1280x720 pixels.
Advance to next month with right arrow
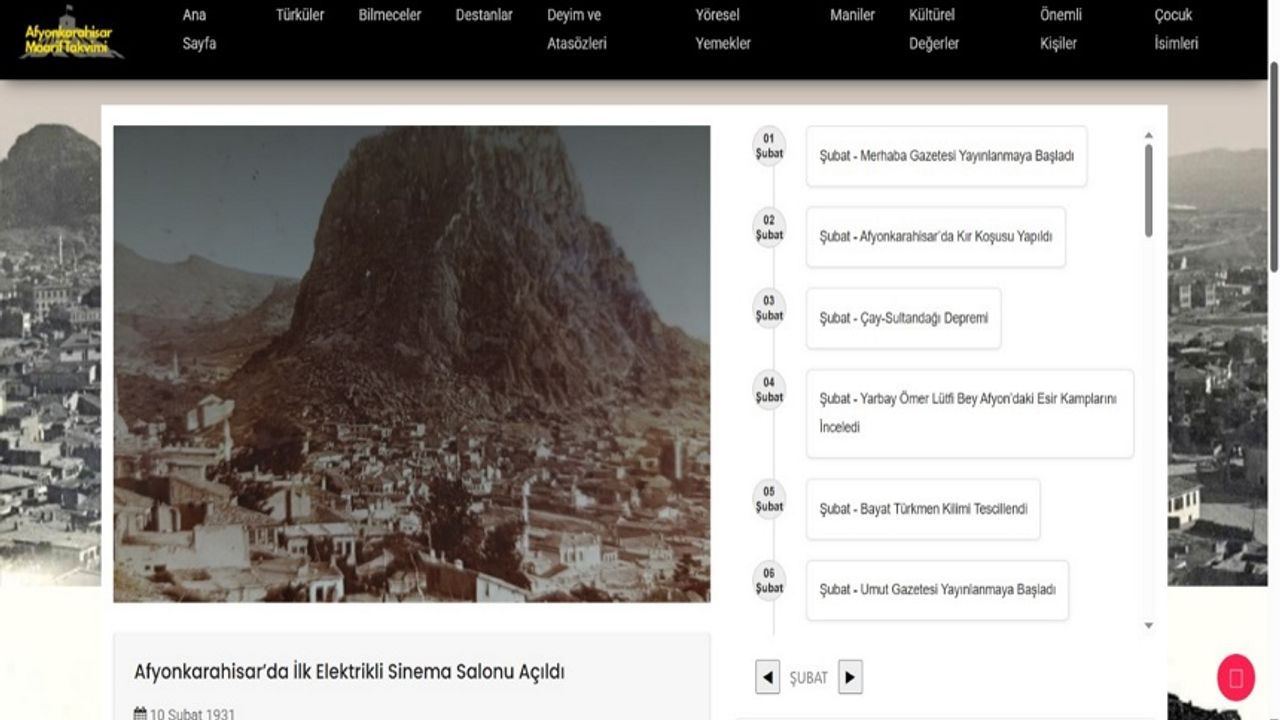[x=850, y=677]
